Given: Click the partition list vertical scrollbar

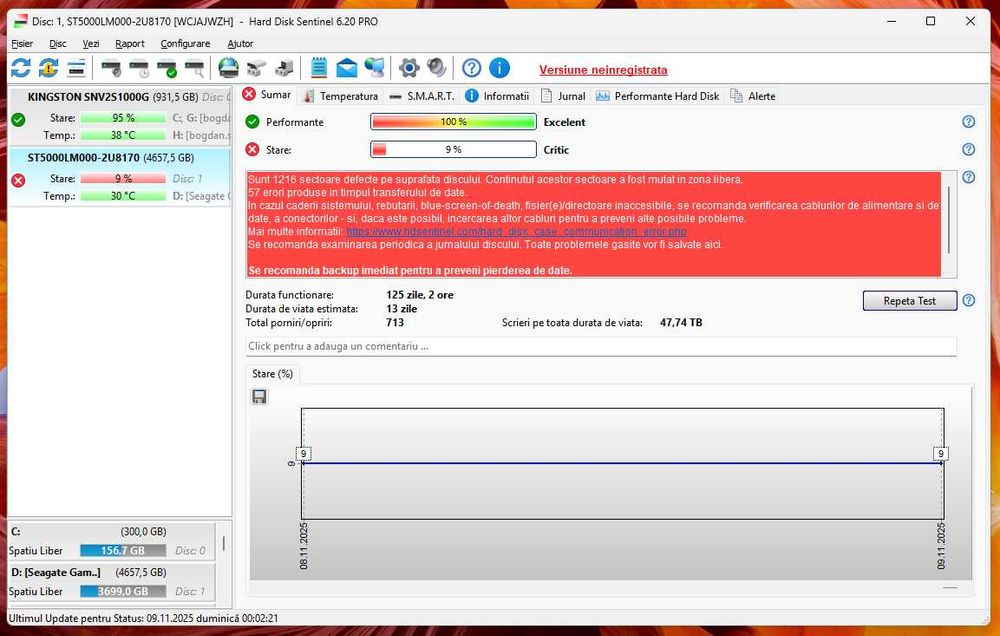Looking at the screenshot, I should [x=223, y=544].
